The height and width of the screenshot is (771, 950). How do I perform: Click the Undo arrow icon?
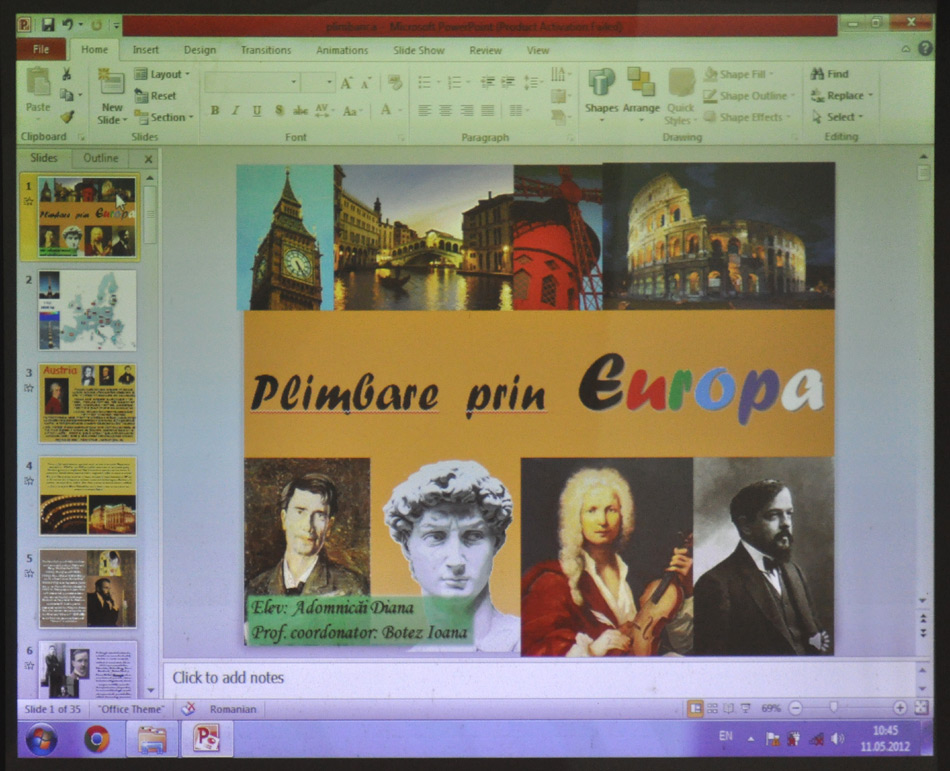67,25
